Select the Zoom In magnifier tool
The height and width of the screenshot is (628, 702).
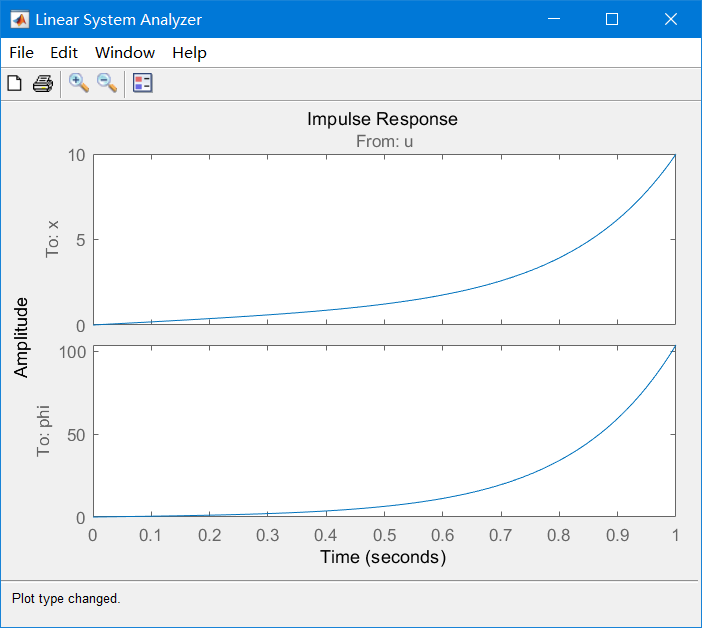[79, 83]
